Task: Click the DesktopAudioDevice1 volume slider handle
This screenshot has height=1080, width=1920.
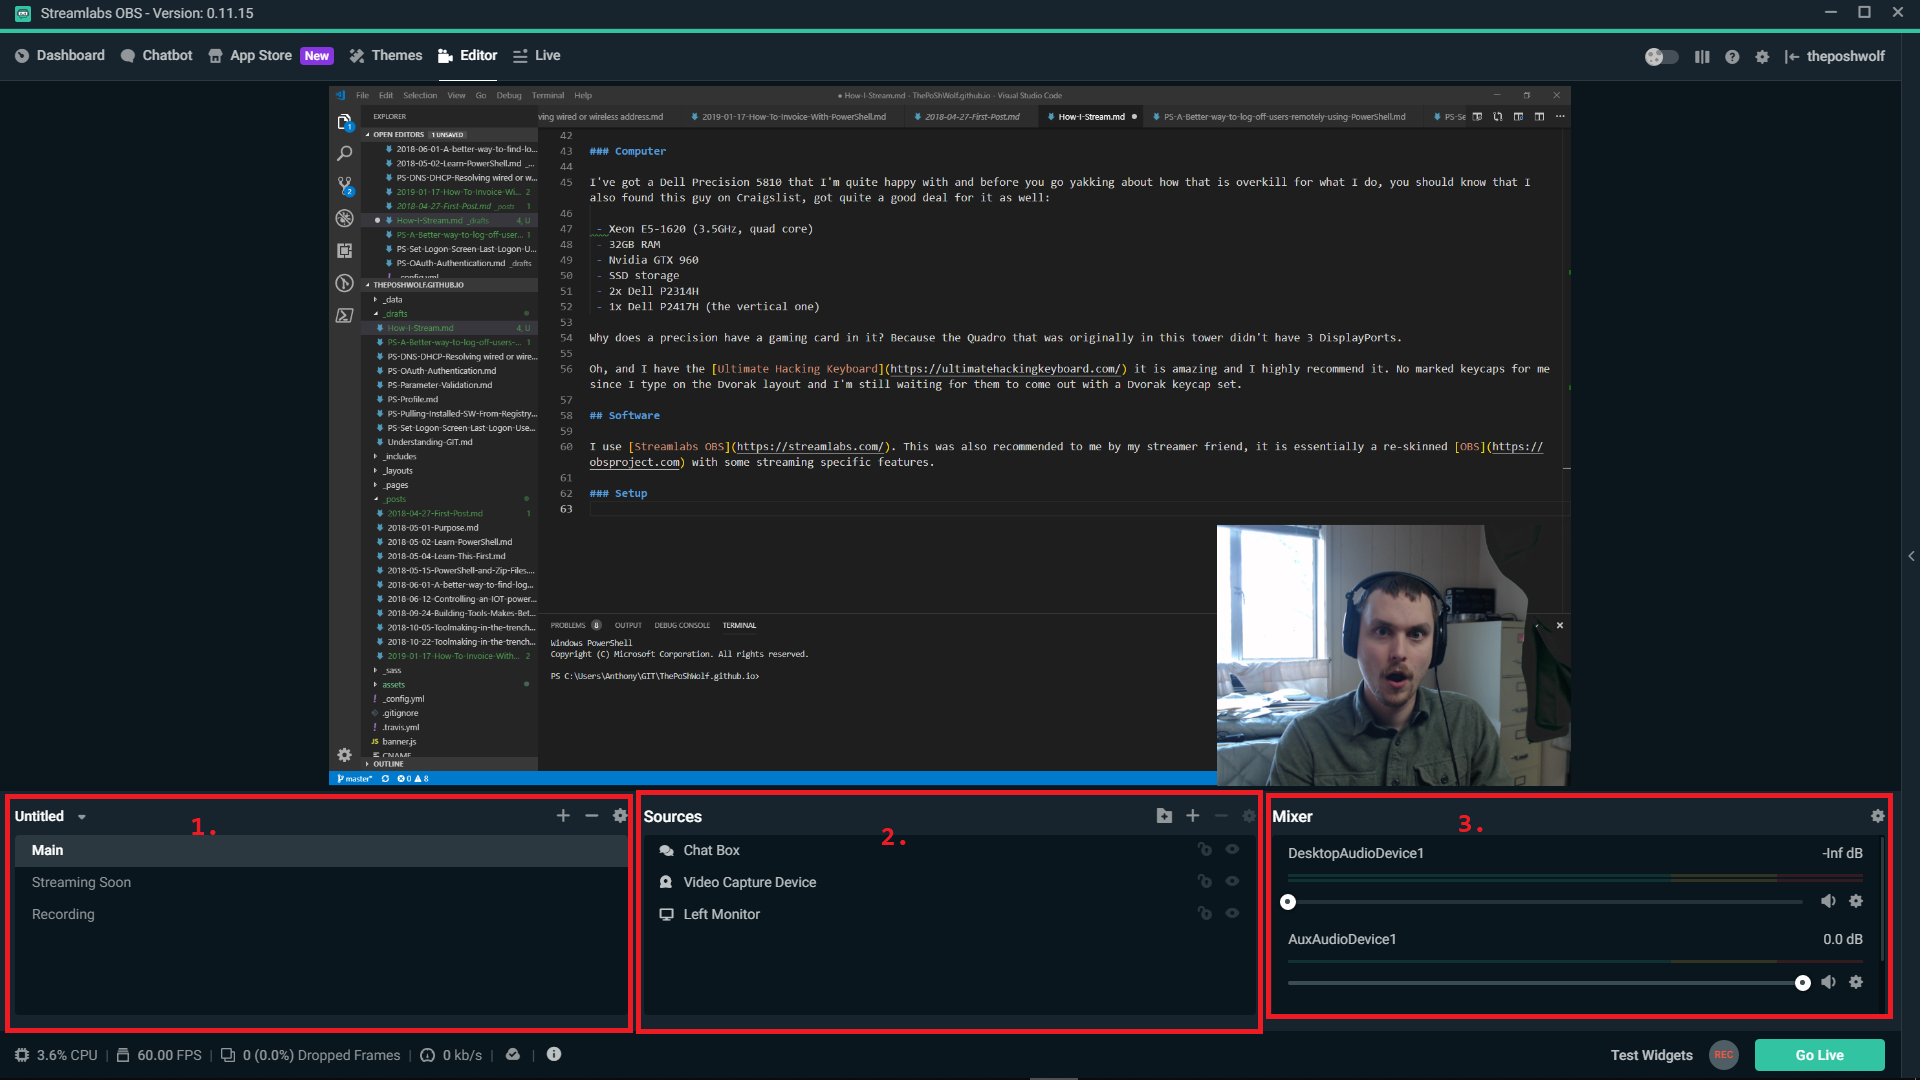Action: (x=1288, y=902)
